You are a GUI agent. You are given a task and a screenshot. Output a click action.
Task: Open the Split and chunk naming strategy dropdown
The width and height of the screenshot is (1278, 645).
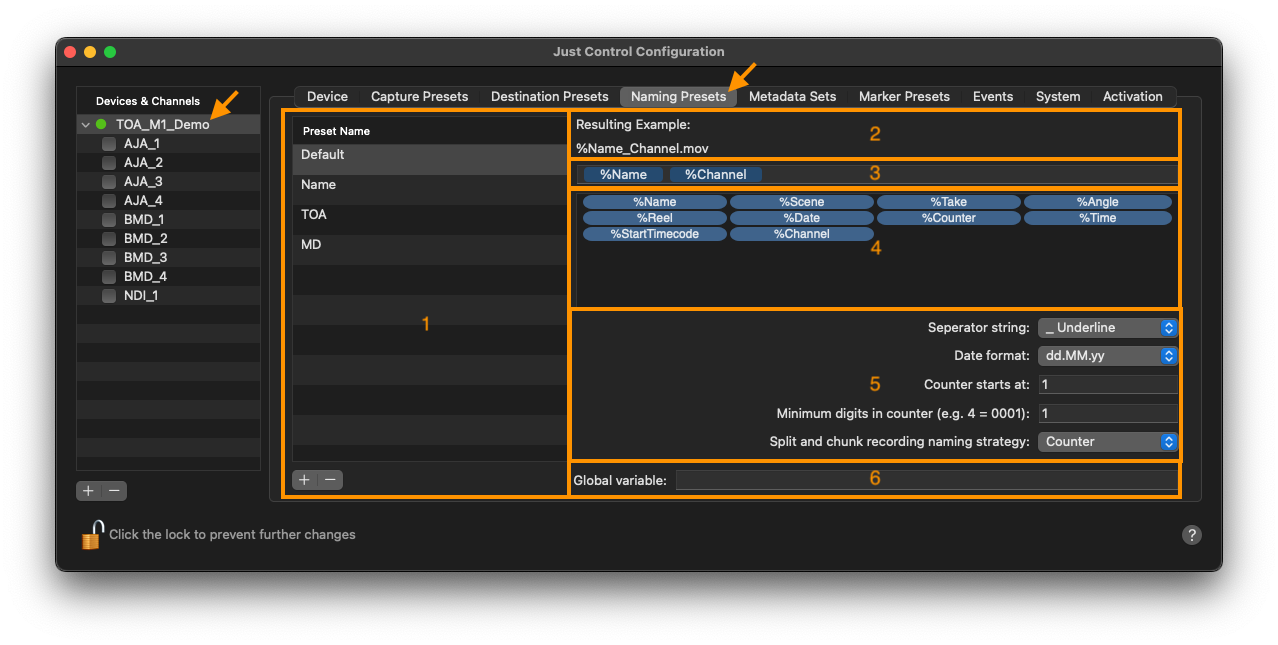pos(1107,441)
